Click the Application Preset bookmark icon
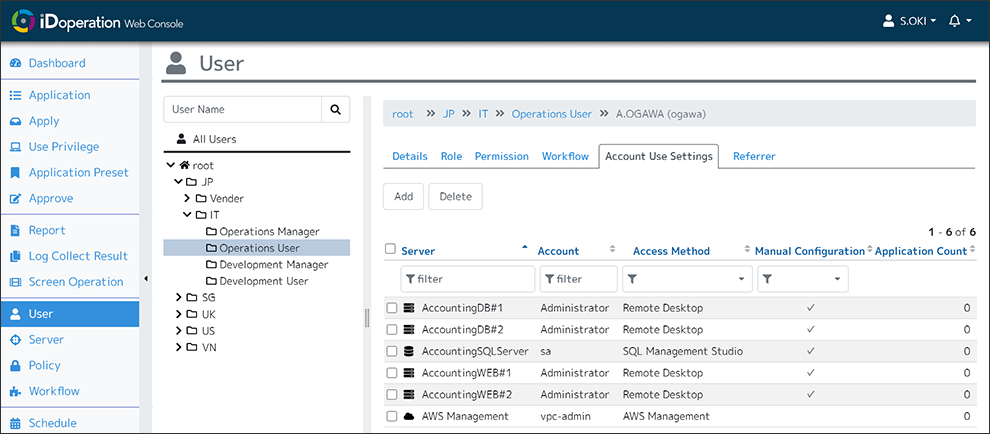 tap(16, 172)
